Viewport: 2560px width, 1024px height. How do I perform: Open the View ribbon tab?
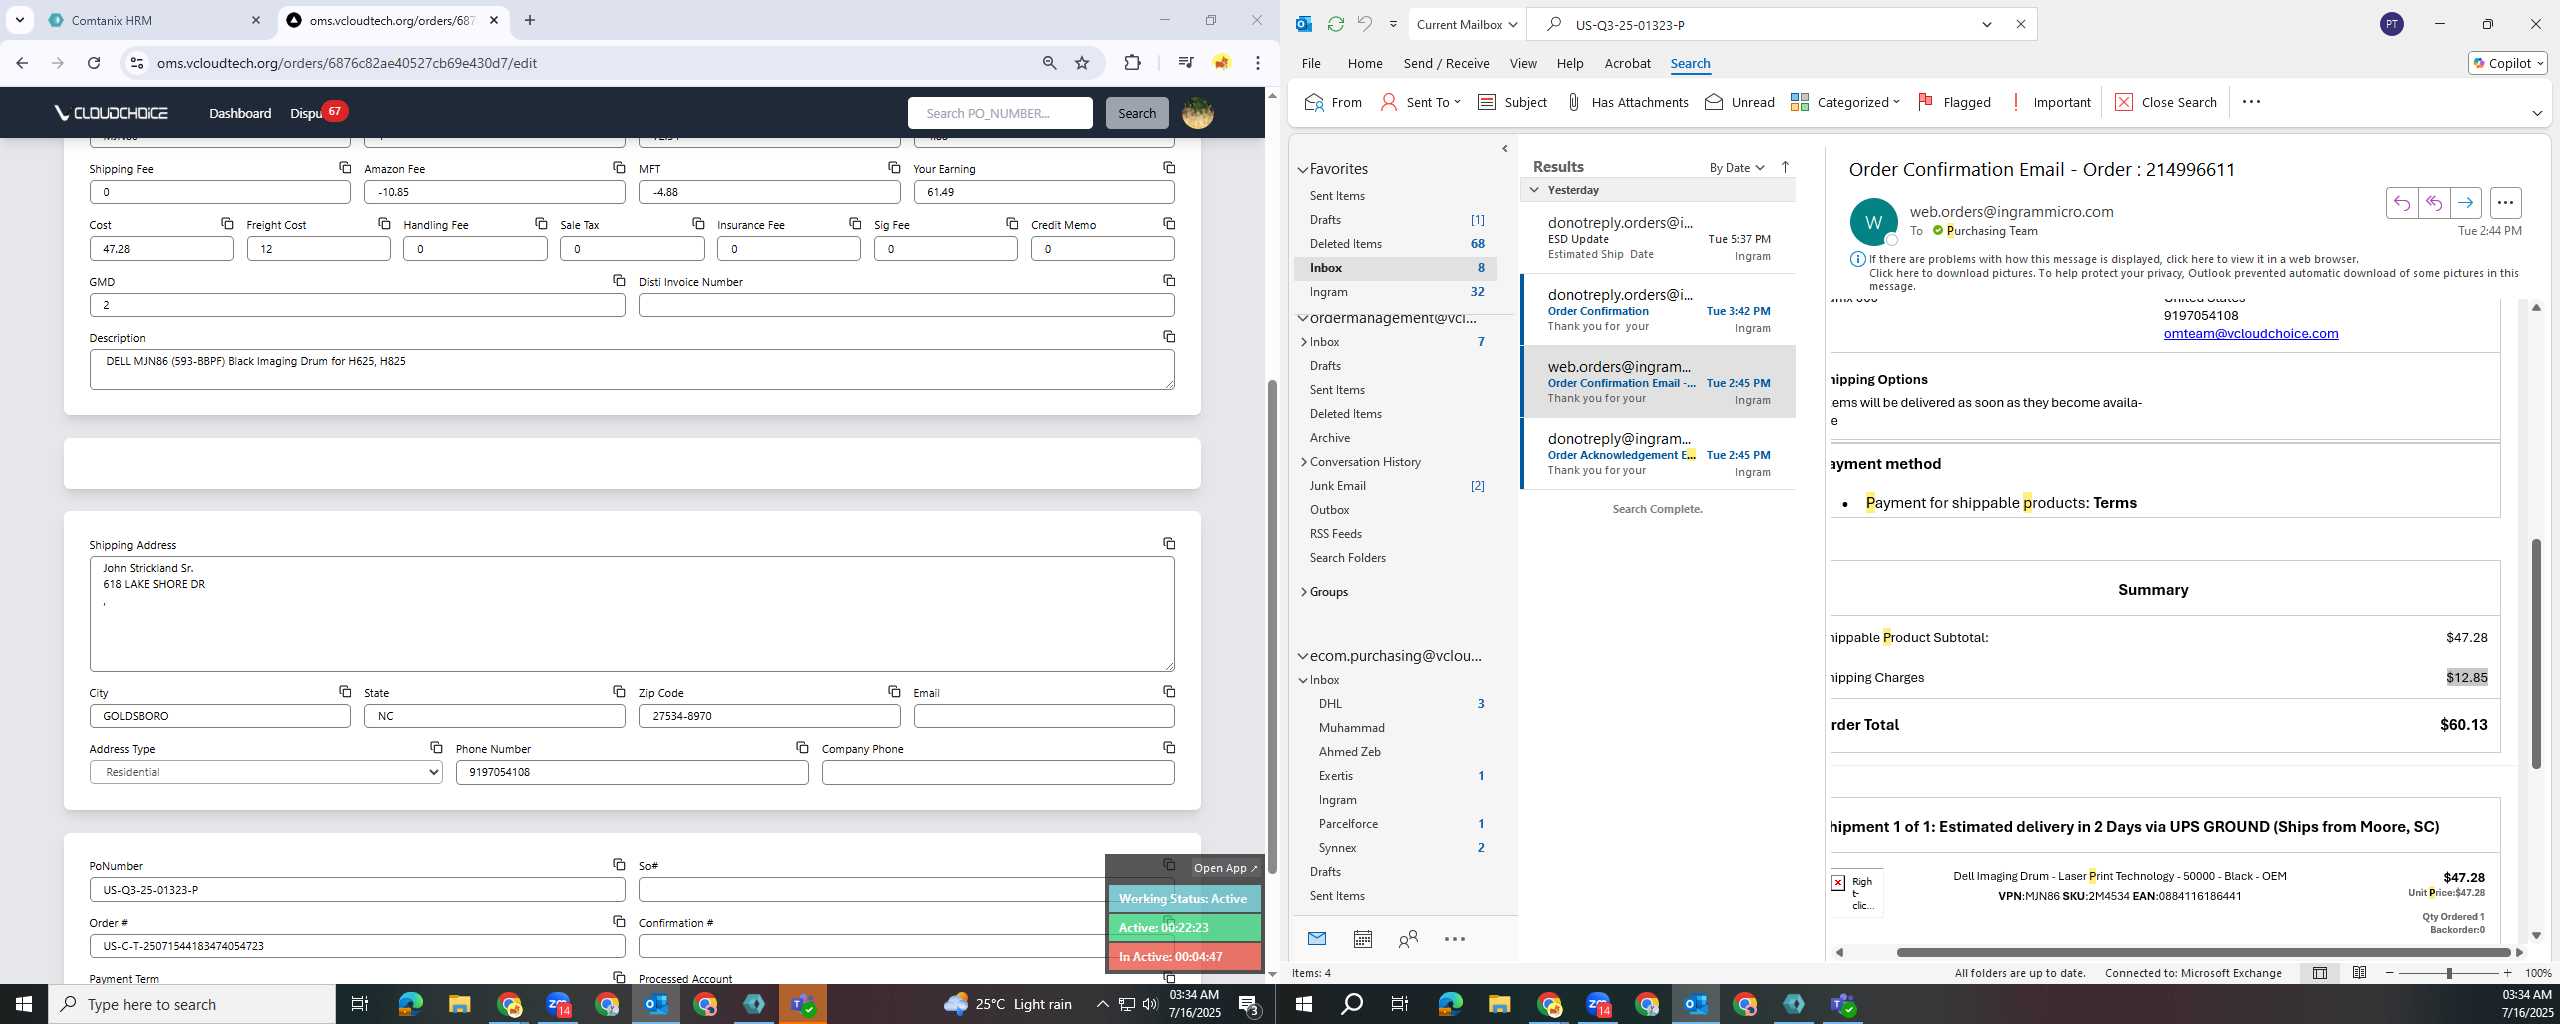1523,63
